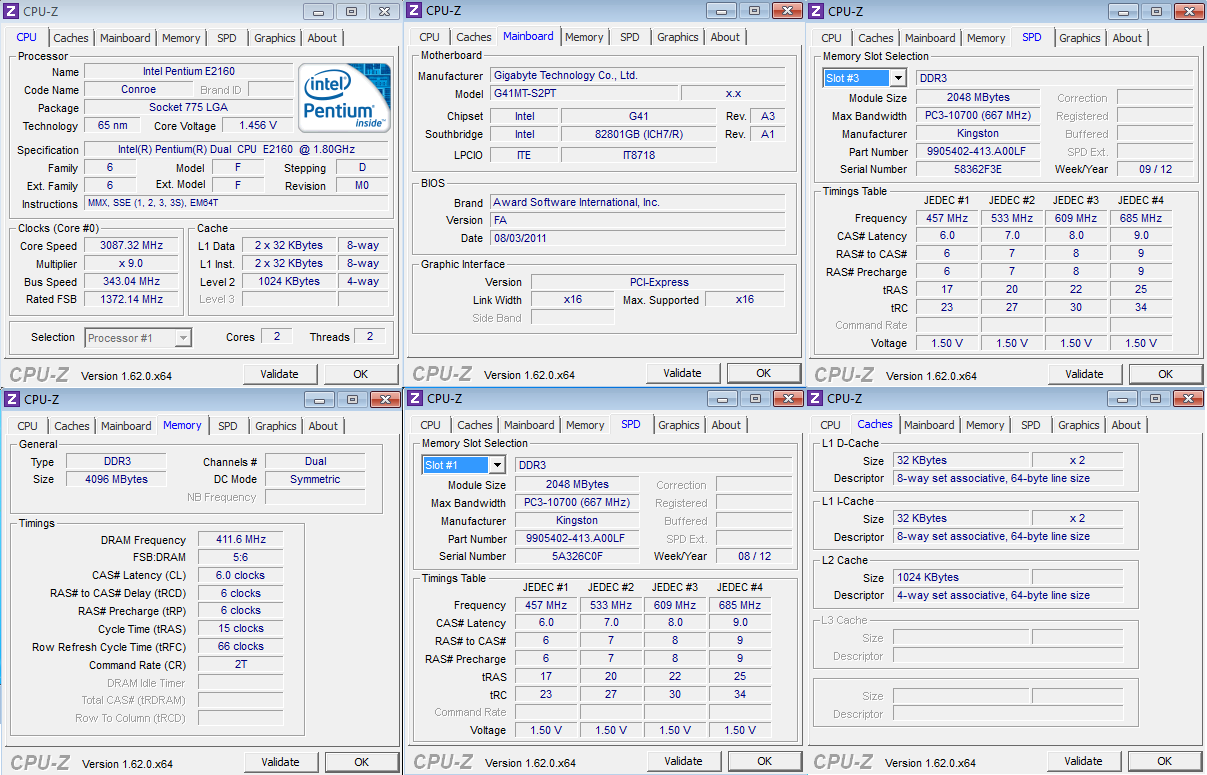Click the Serial Number 5A326C0F
The width and height of the screenshot is (1207, 775).
pyautogui.click(x=577, y=557)
